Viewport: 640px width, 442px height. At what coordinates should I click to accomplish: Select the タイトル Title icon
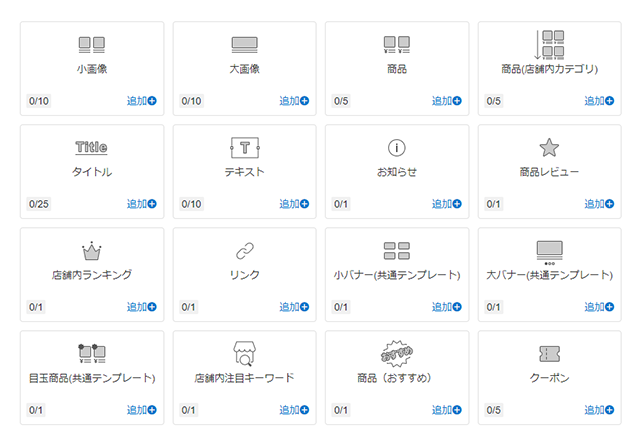click(91, 148)
